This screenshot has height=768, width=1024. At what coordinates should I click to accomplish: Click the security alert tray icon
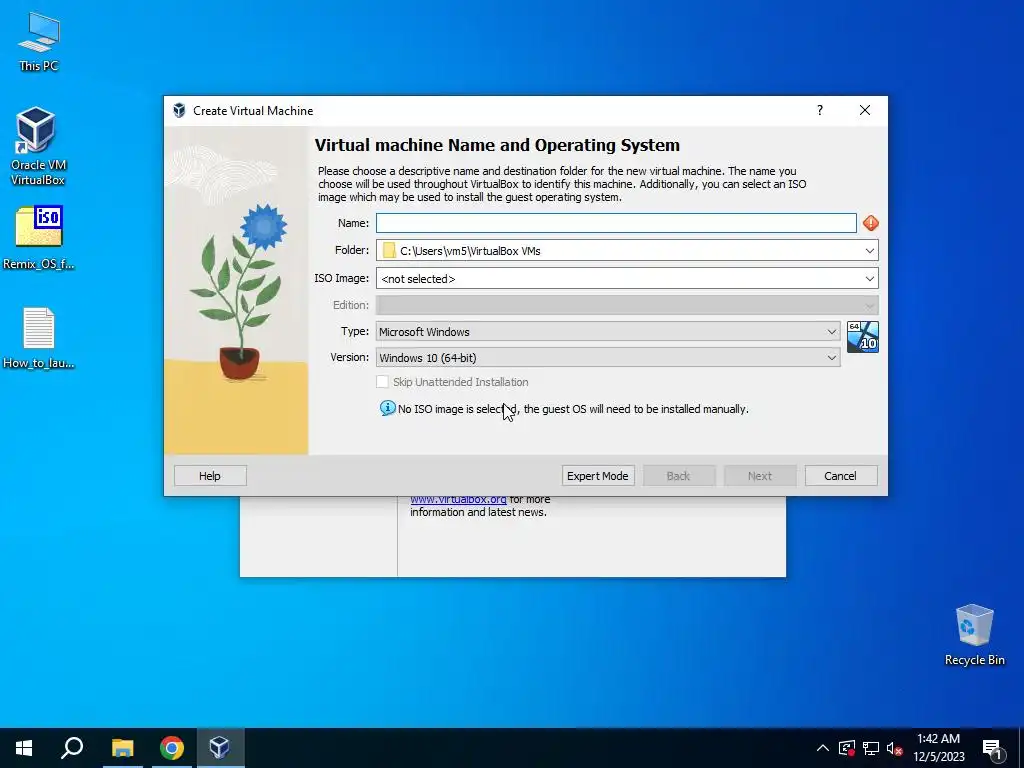[x=846, y=748]
